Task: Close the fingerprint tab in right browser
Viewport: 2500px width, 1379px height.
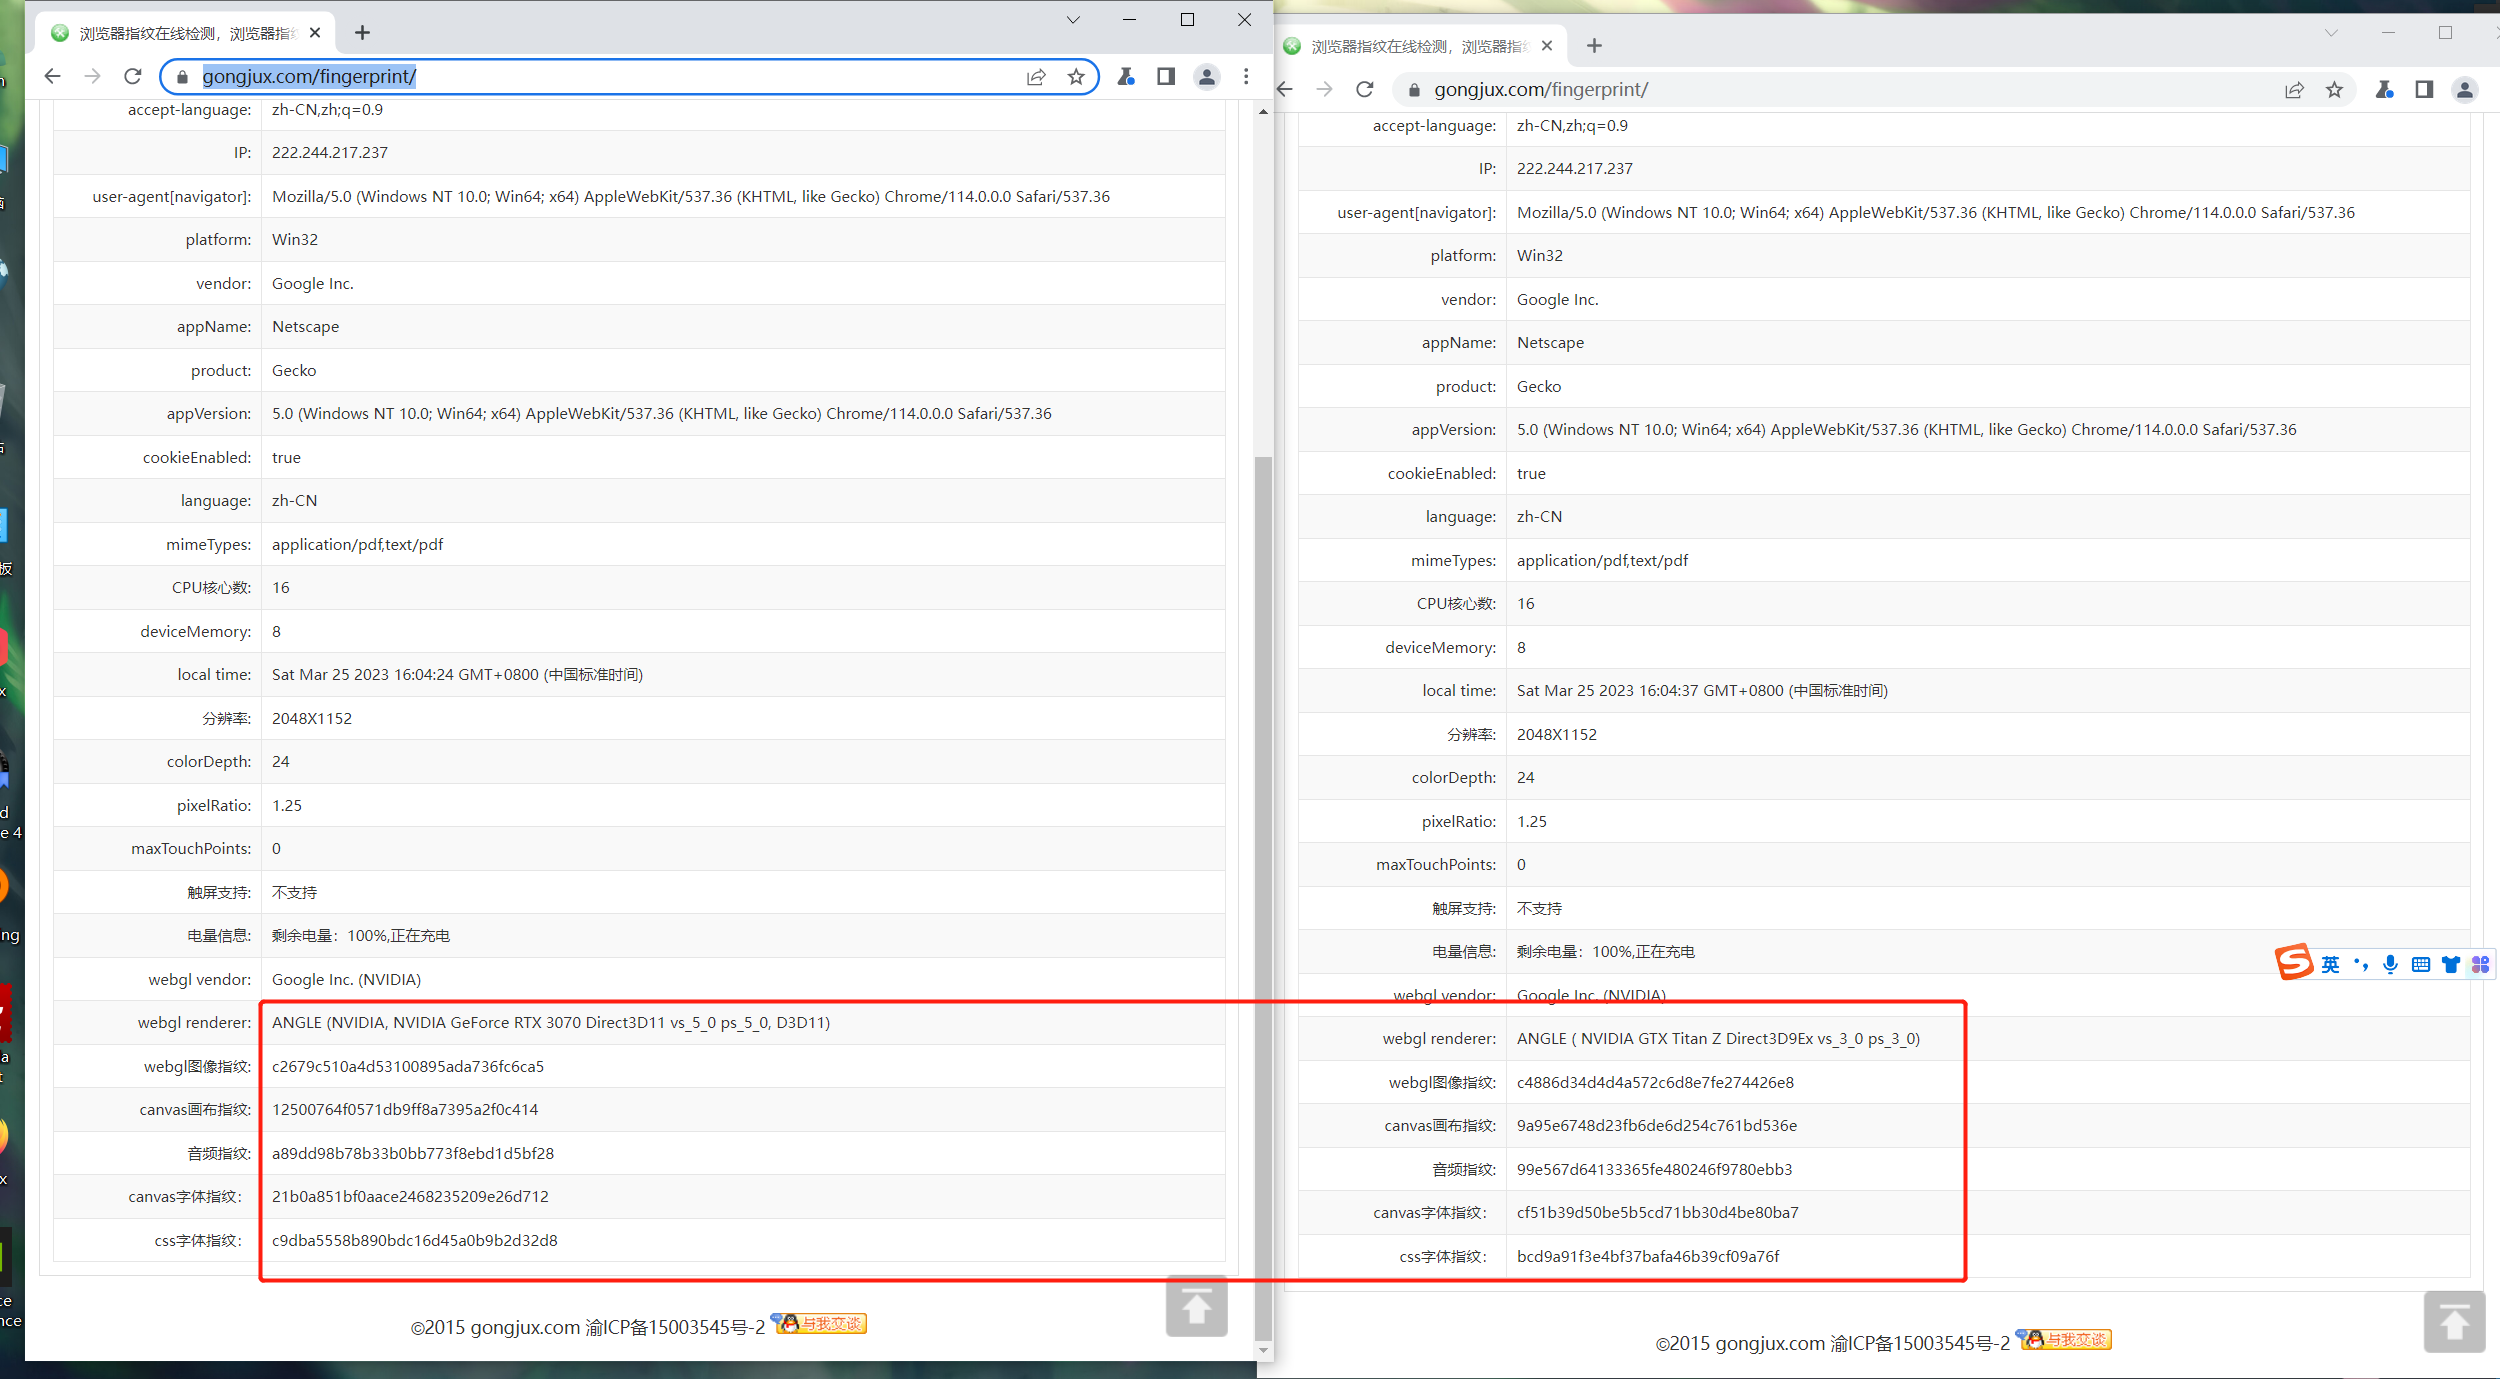Action: click(1547, 46)
